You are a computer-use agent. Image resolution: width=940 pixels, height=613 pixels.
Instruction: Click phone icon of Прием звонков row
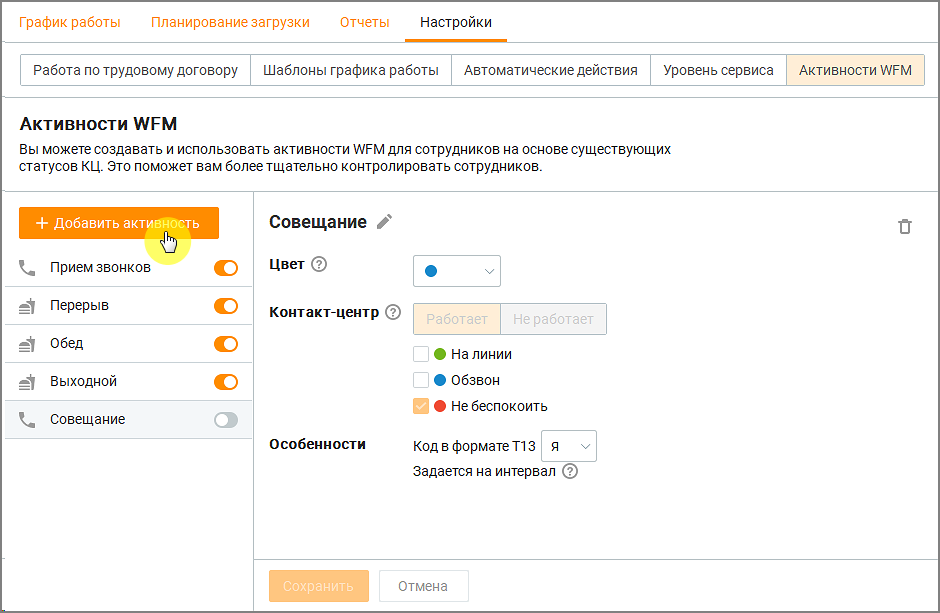click(27, 268)
